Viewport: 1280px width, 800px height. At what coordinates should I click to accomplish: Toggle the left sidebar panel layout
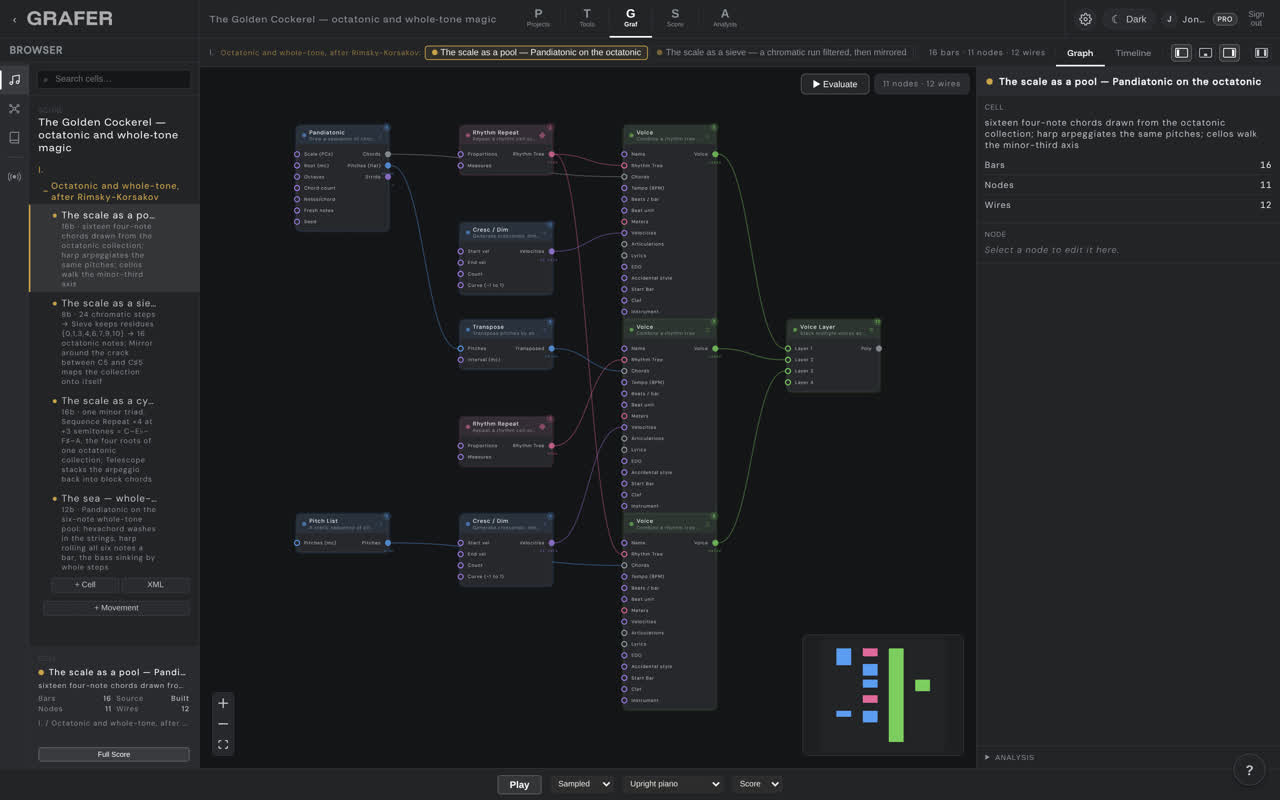(1181, 53)
